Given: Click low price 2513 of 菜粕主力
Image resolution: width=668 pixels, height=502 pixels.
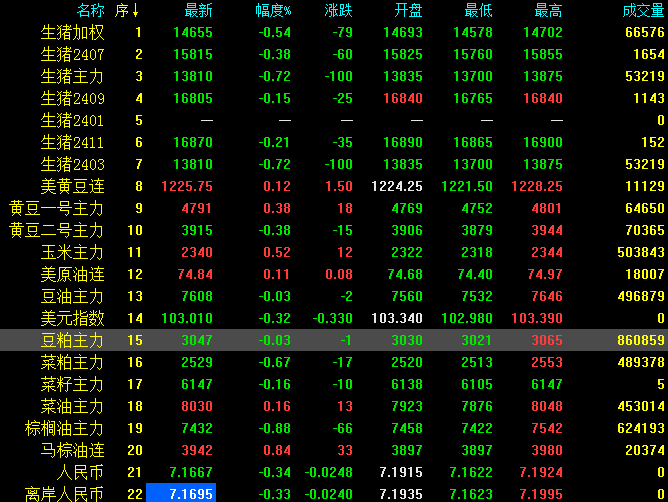Looking at the screenshot, I should (x=477, y=362).
